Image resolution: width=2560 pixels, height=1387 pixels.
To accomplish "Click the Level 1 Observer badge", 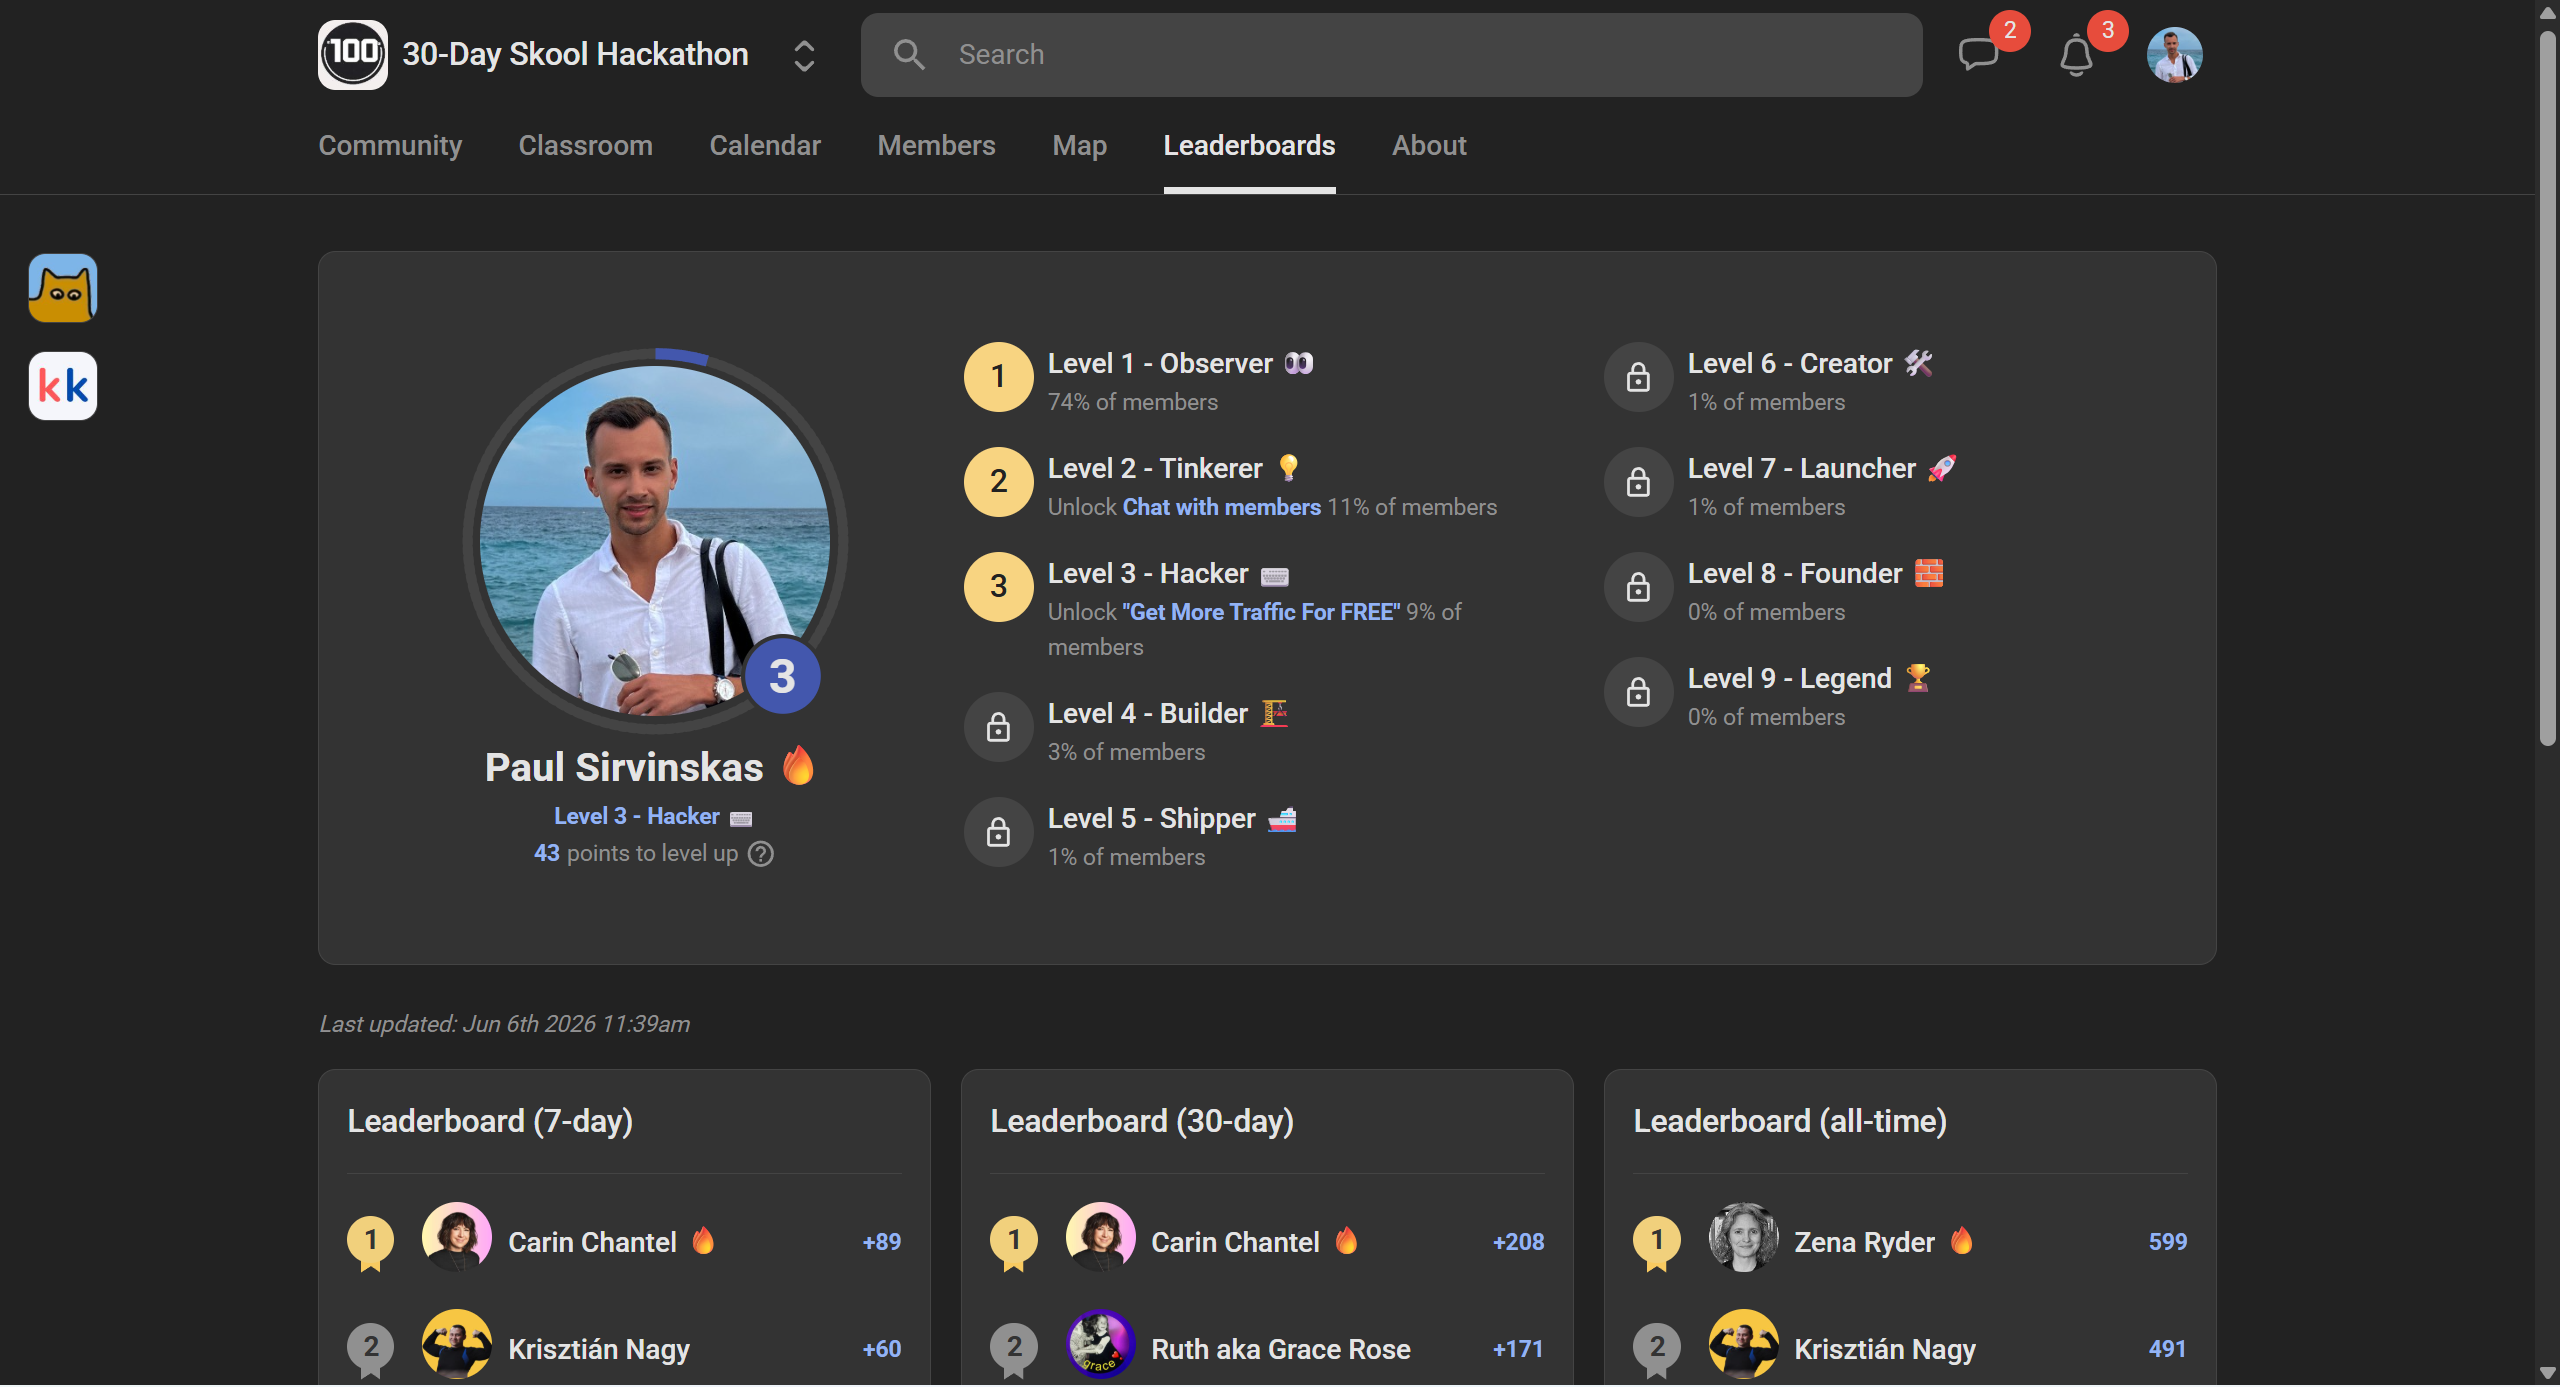I will 998,377.
